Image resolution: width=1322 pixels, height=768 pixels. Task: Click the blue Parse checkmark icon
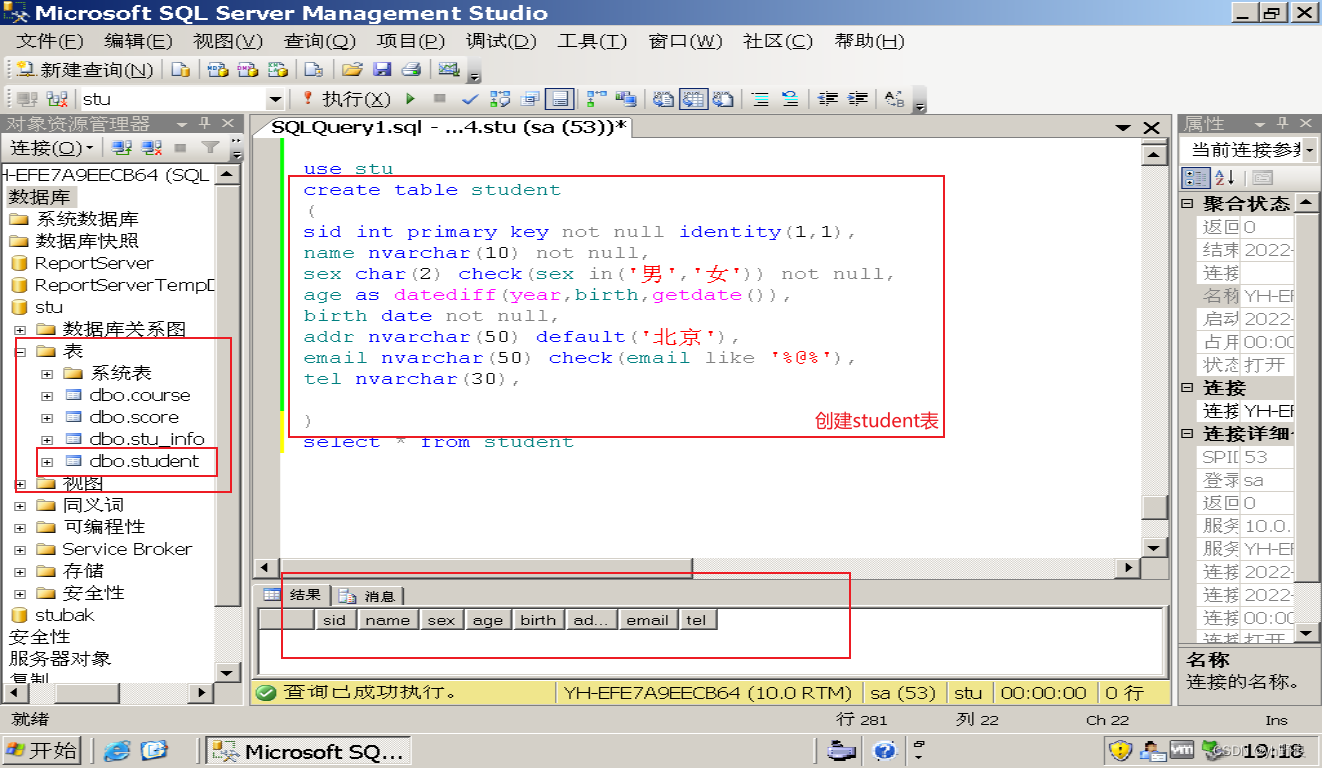469,99
